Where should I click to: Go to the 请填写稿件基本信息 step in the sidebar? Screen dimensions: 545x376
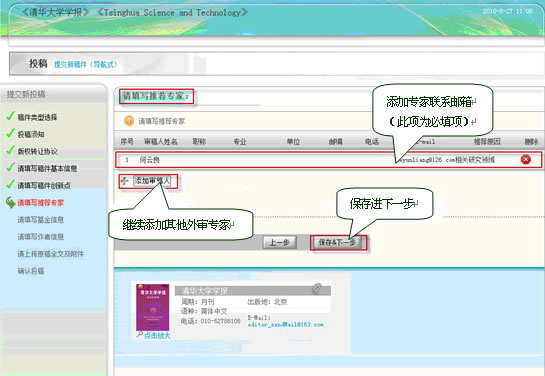tap(47, 169)
